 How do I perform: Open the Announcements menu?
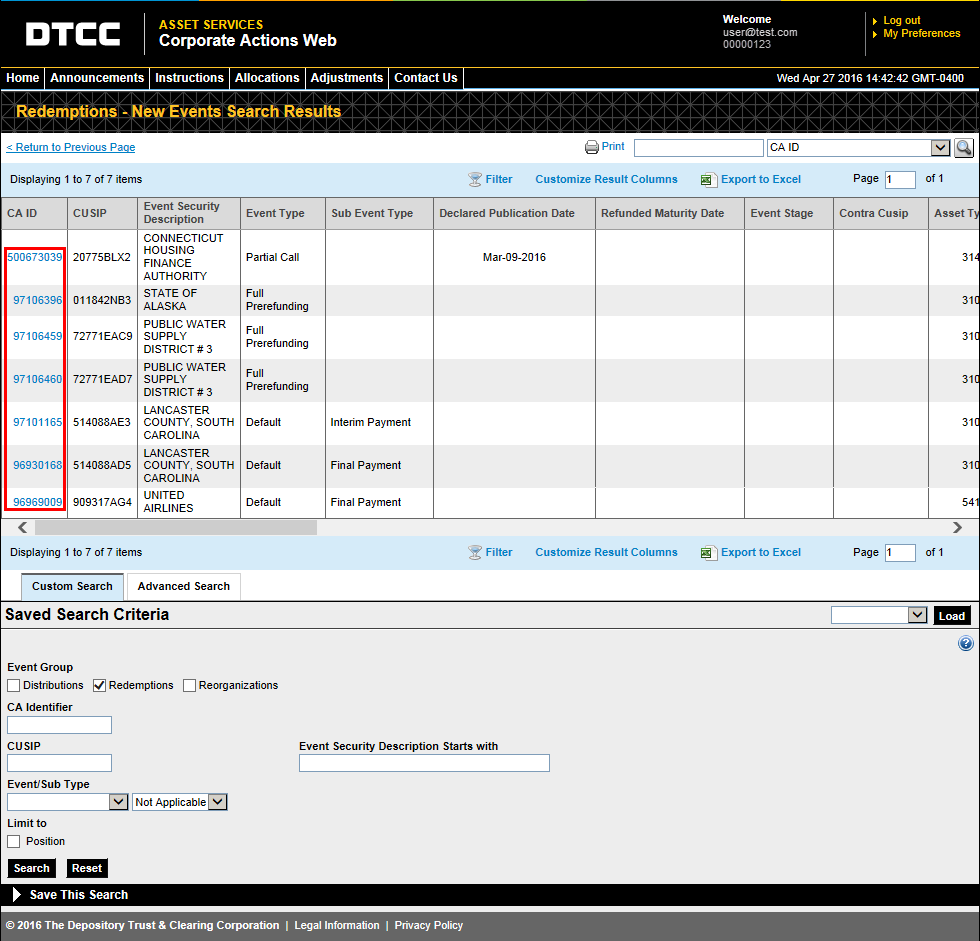point(97,78)
